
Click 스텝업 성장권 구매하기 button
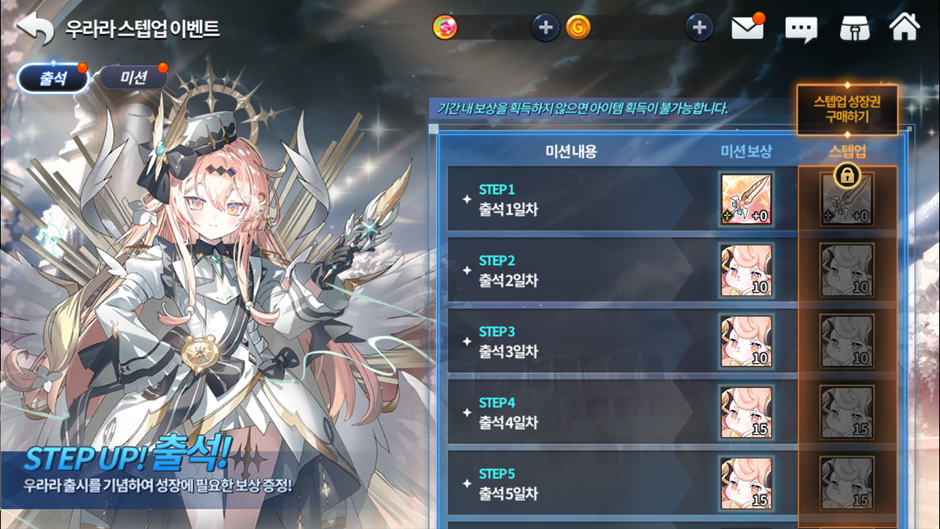point(847,109)
